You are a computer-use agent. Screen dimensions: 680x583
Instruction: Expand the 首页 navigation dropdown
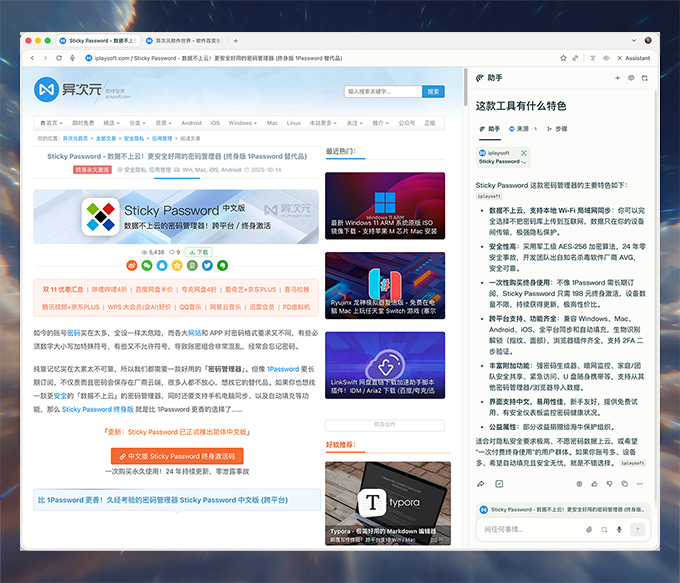(51, 123)
